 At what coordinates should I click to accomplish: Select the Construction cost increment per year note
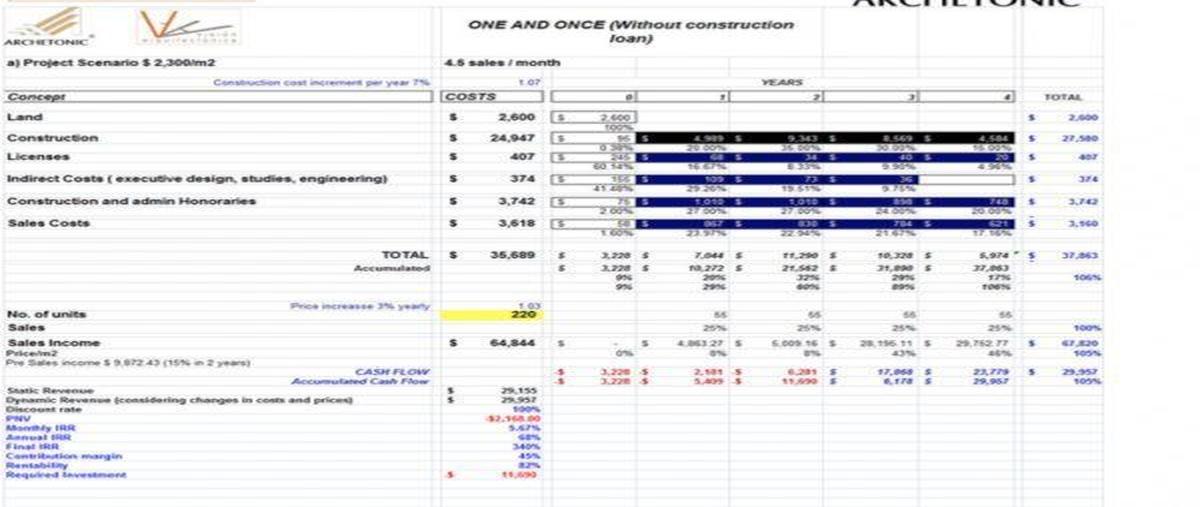[x=321, y=82]
